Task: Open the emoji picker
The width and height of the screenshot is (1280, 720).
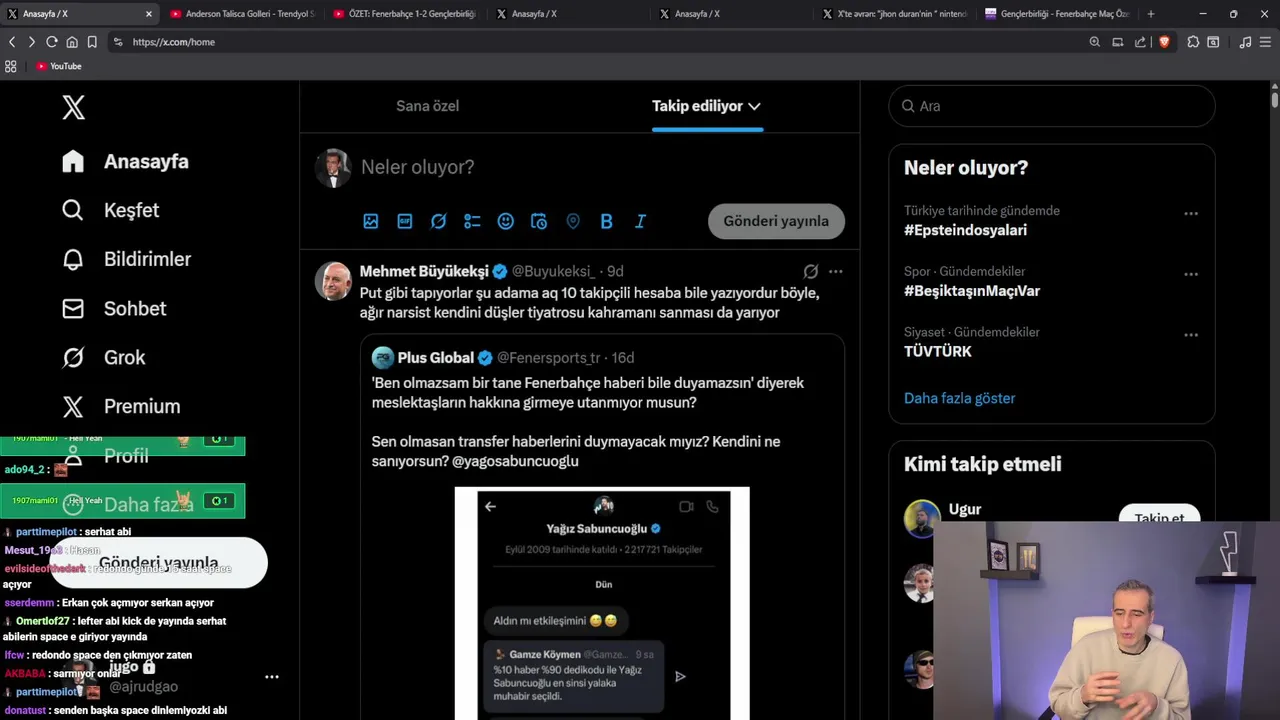Action: pos(506,221)
